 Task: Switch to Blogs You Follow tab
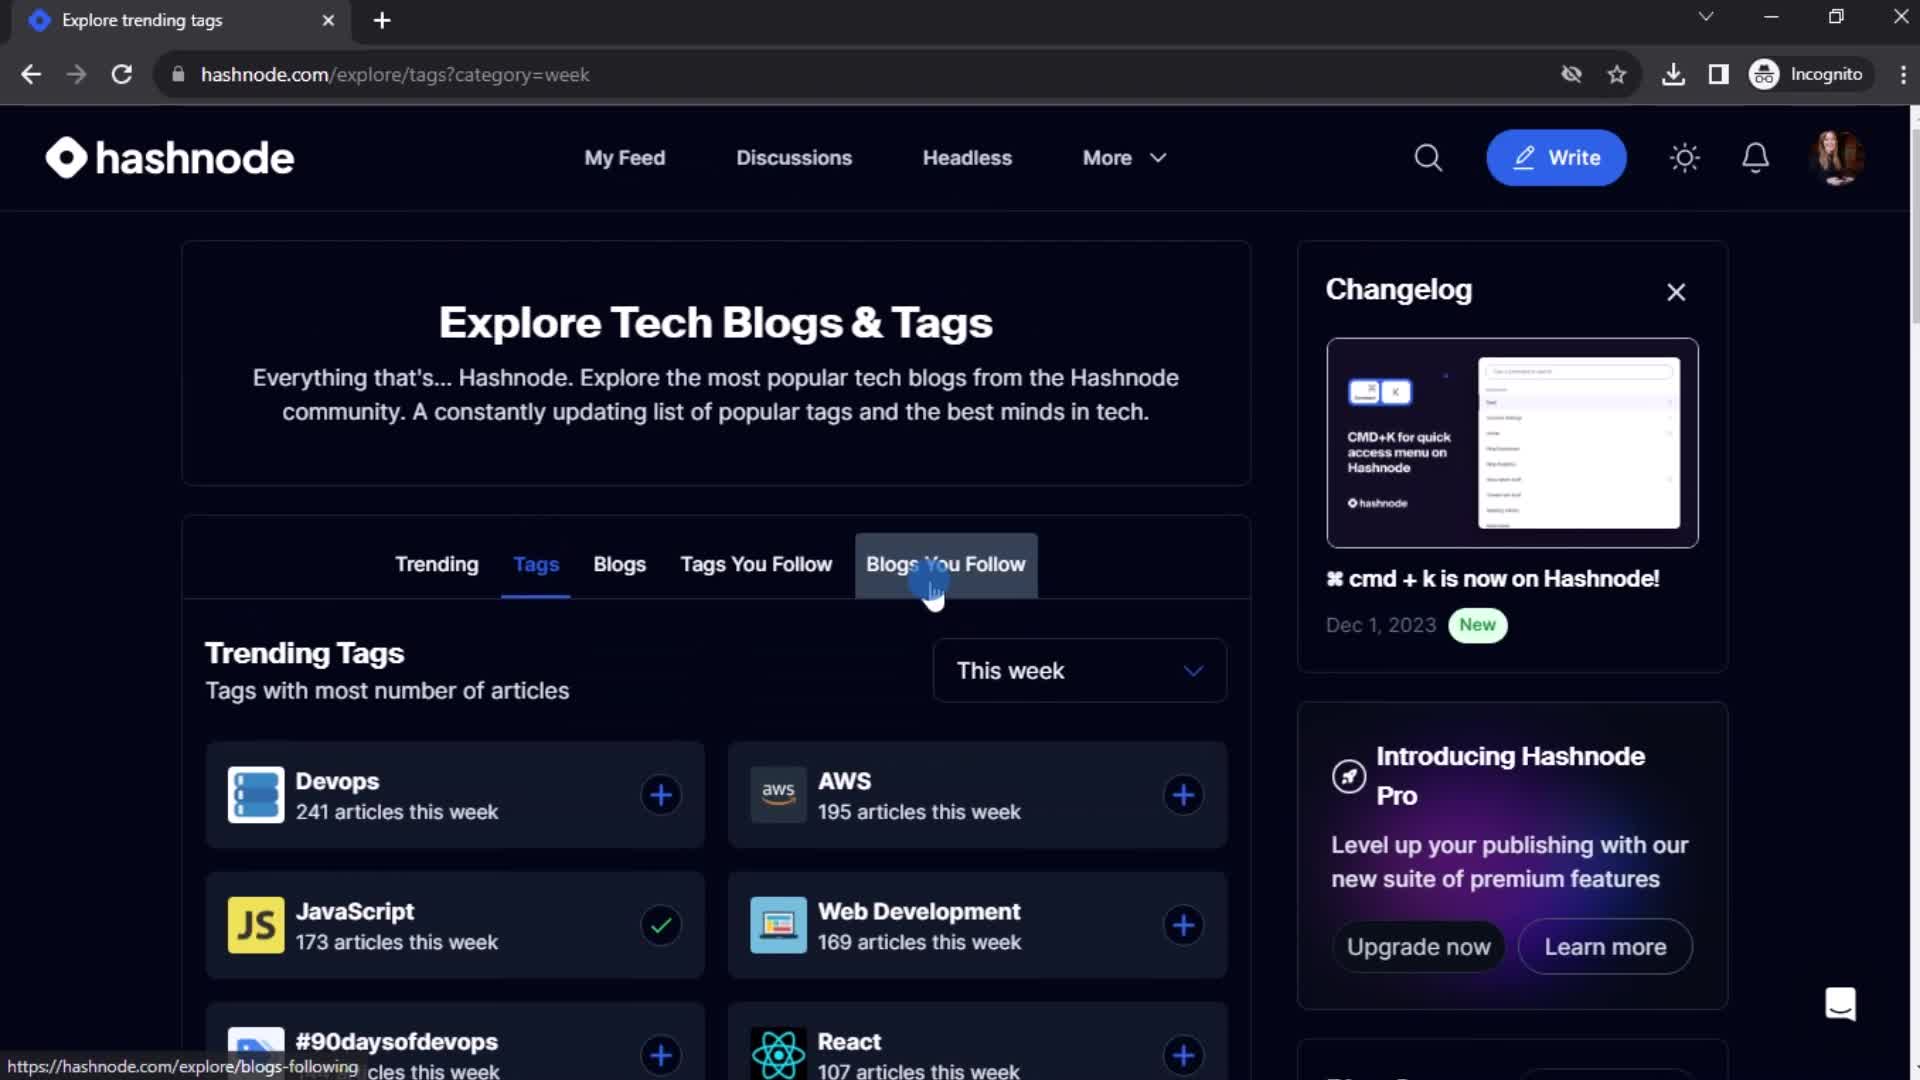[947, 564]
